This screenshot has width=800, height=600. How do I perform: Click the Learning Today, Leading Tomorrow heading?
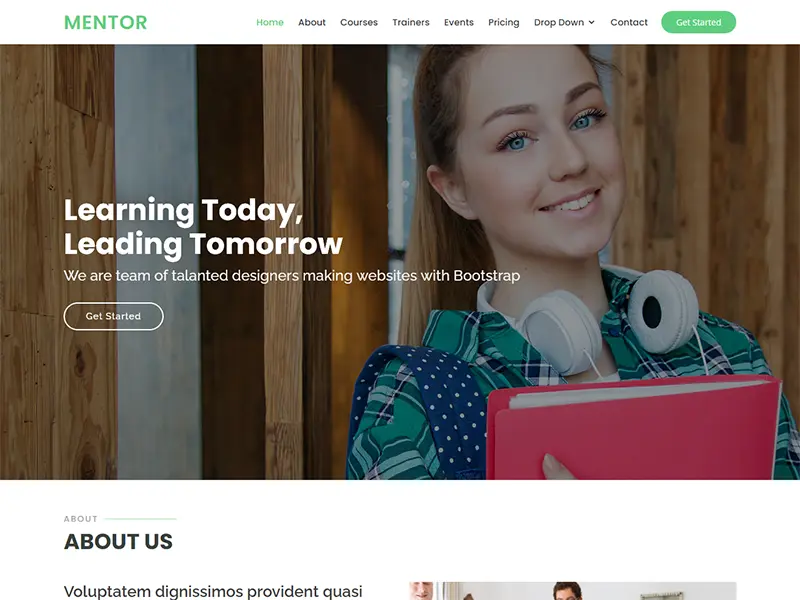(x=203, y=227)
